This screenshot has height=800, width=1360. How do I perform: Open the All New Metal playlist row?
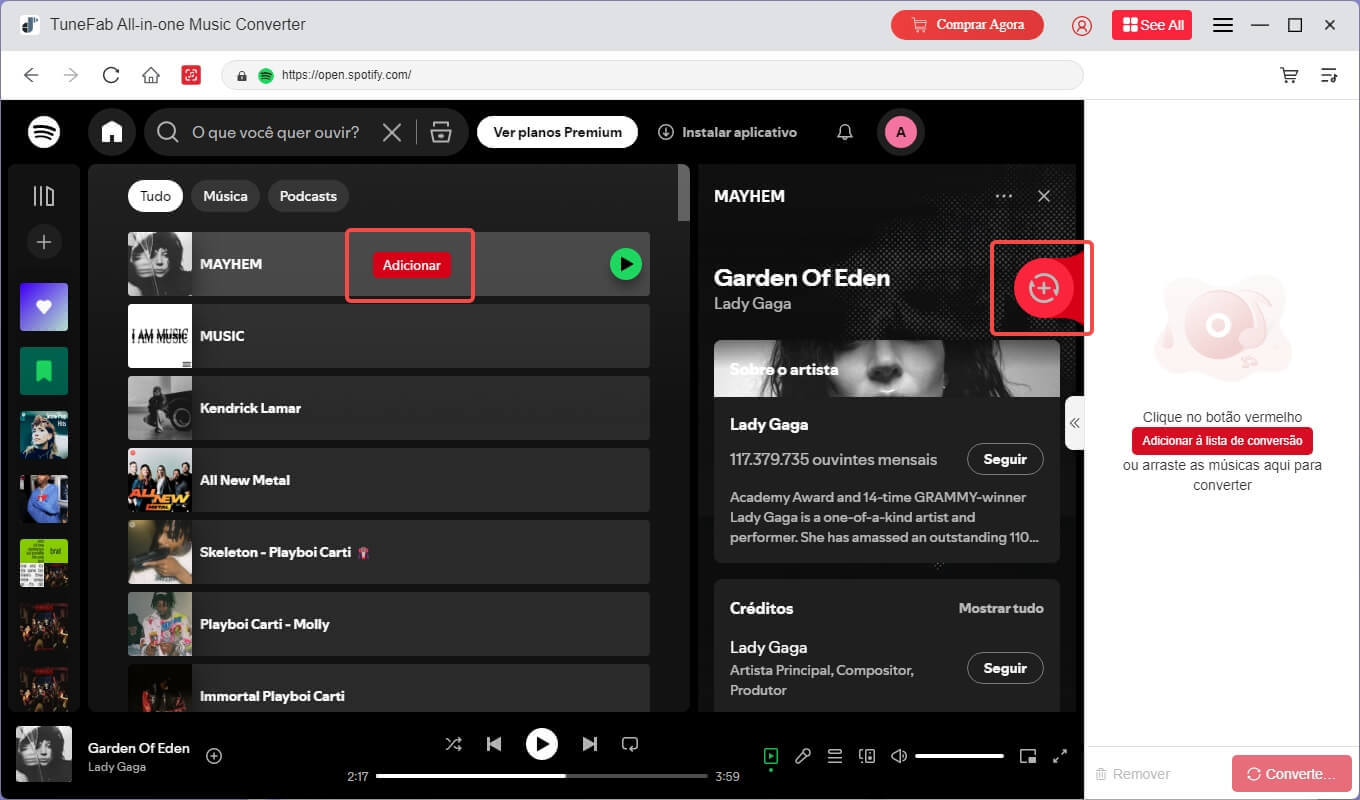(389, 480)
